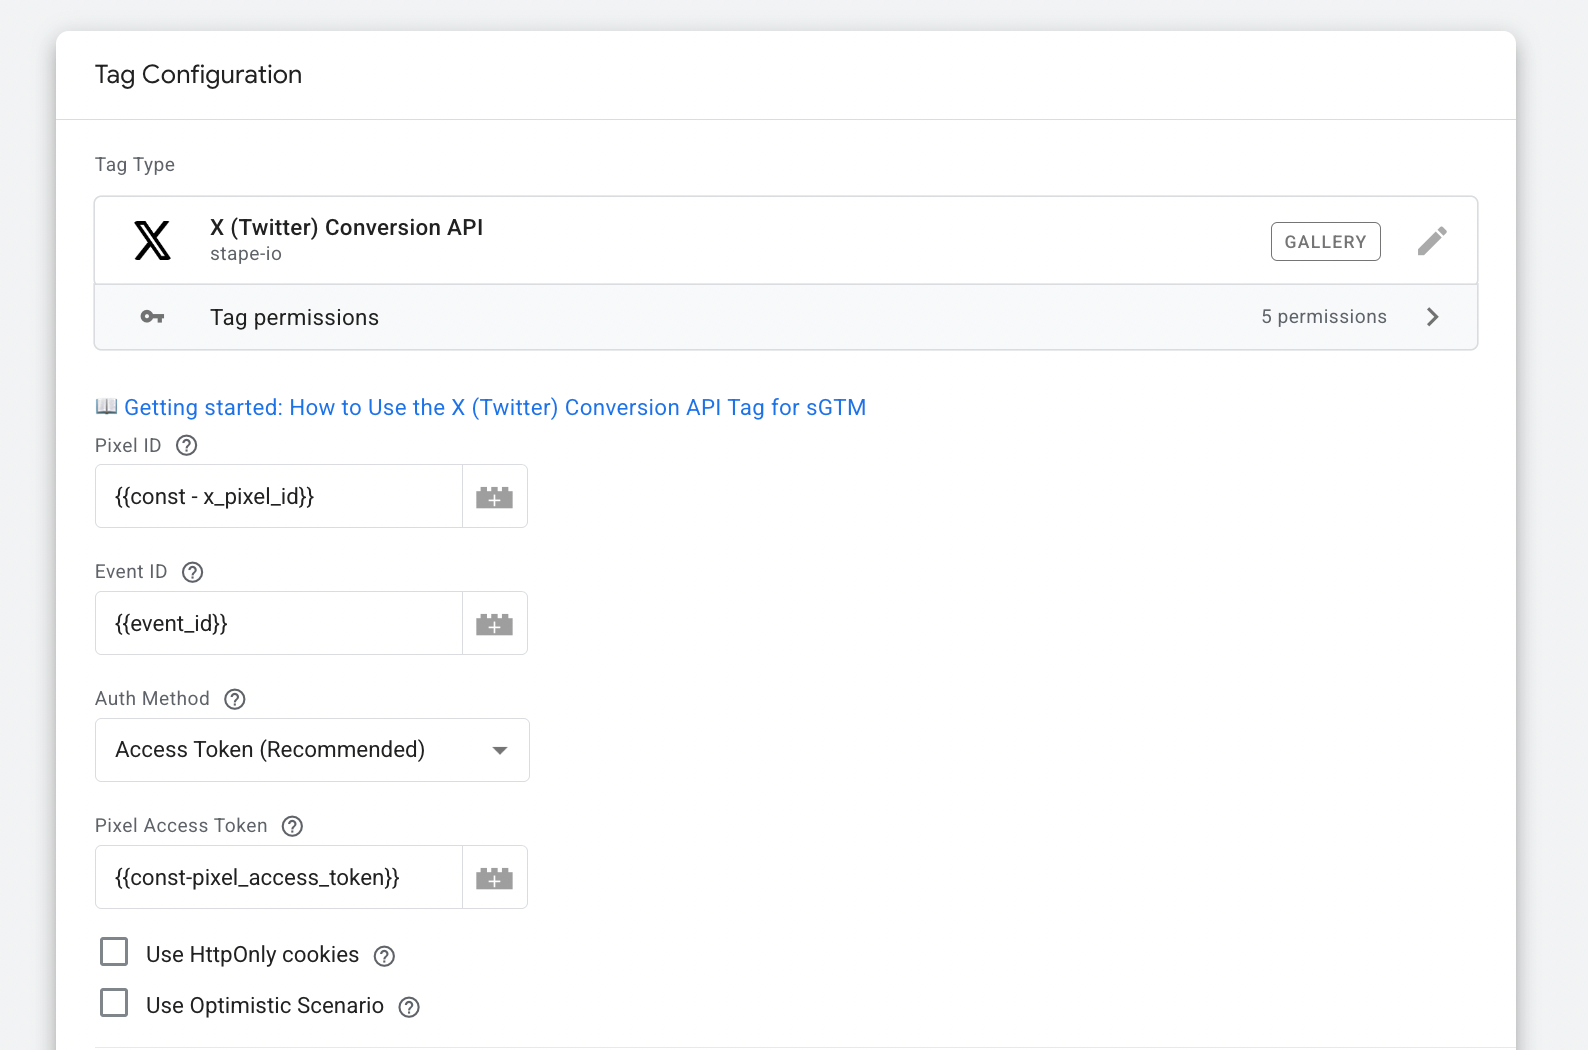Open the Auth Method dropdown
1588x1050 pixels.
pos(312,750)
